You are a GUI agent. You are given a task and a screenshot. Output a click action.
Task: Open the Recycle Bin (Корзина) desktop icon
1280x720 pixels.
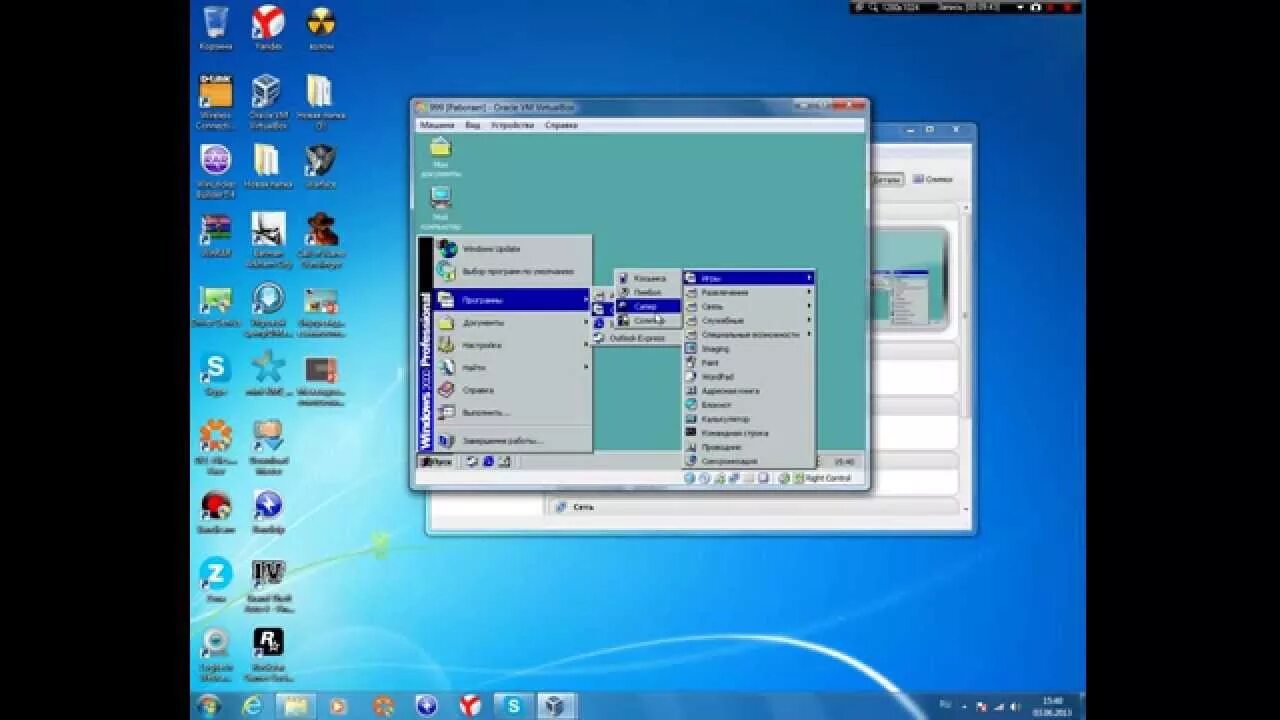coord(215,27)
